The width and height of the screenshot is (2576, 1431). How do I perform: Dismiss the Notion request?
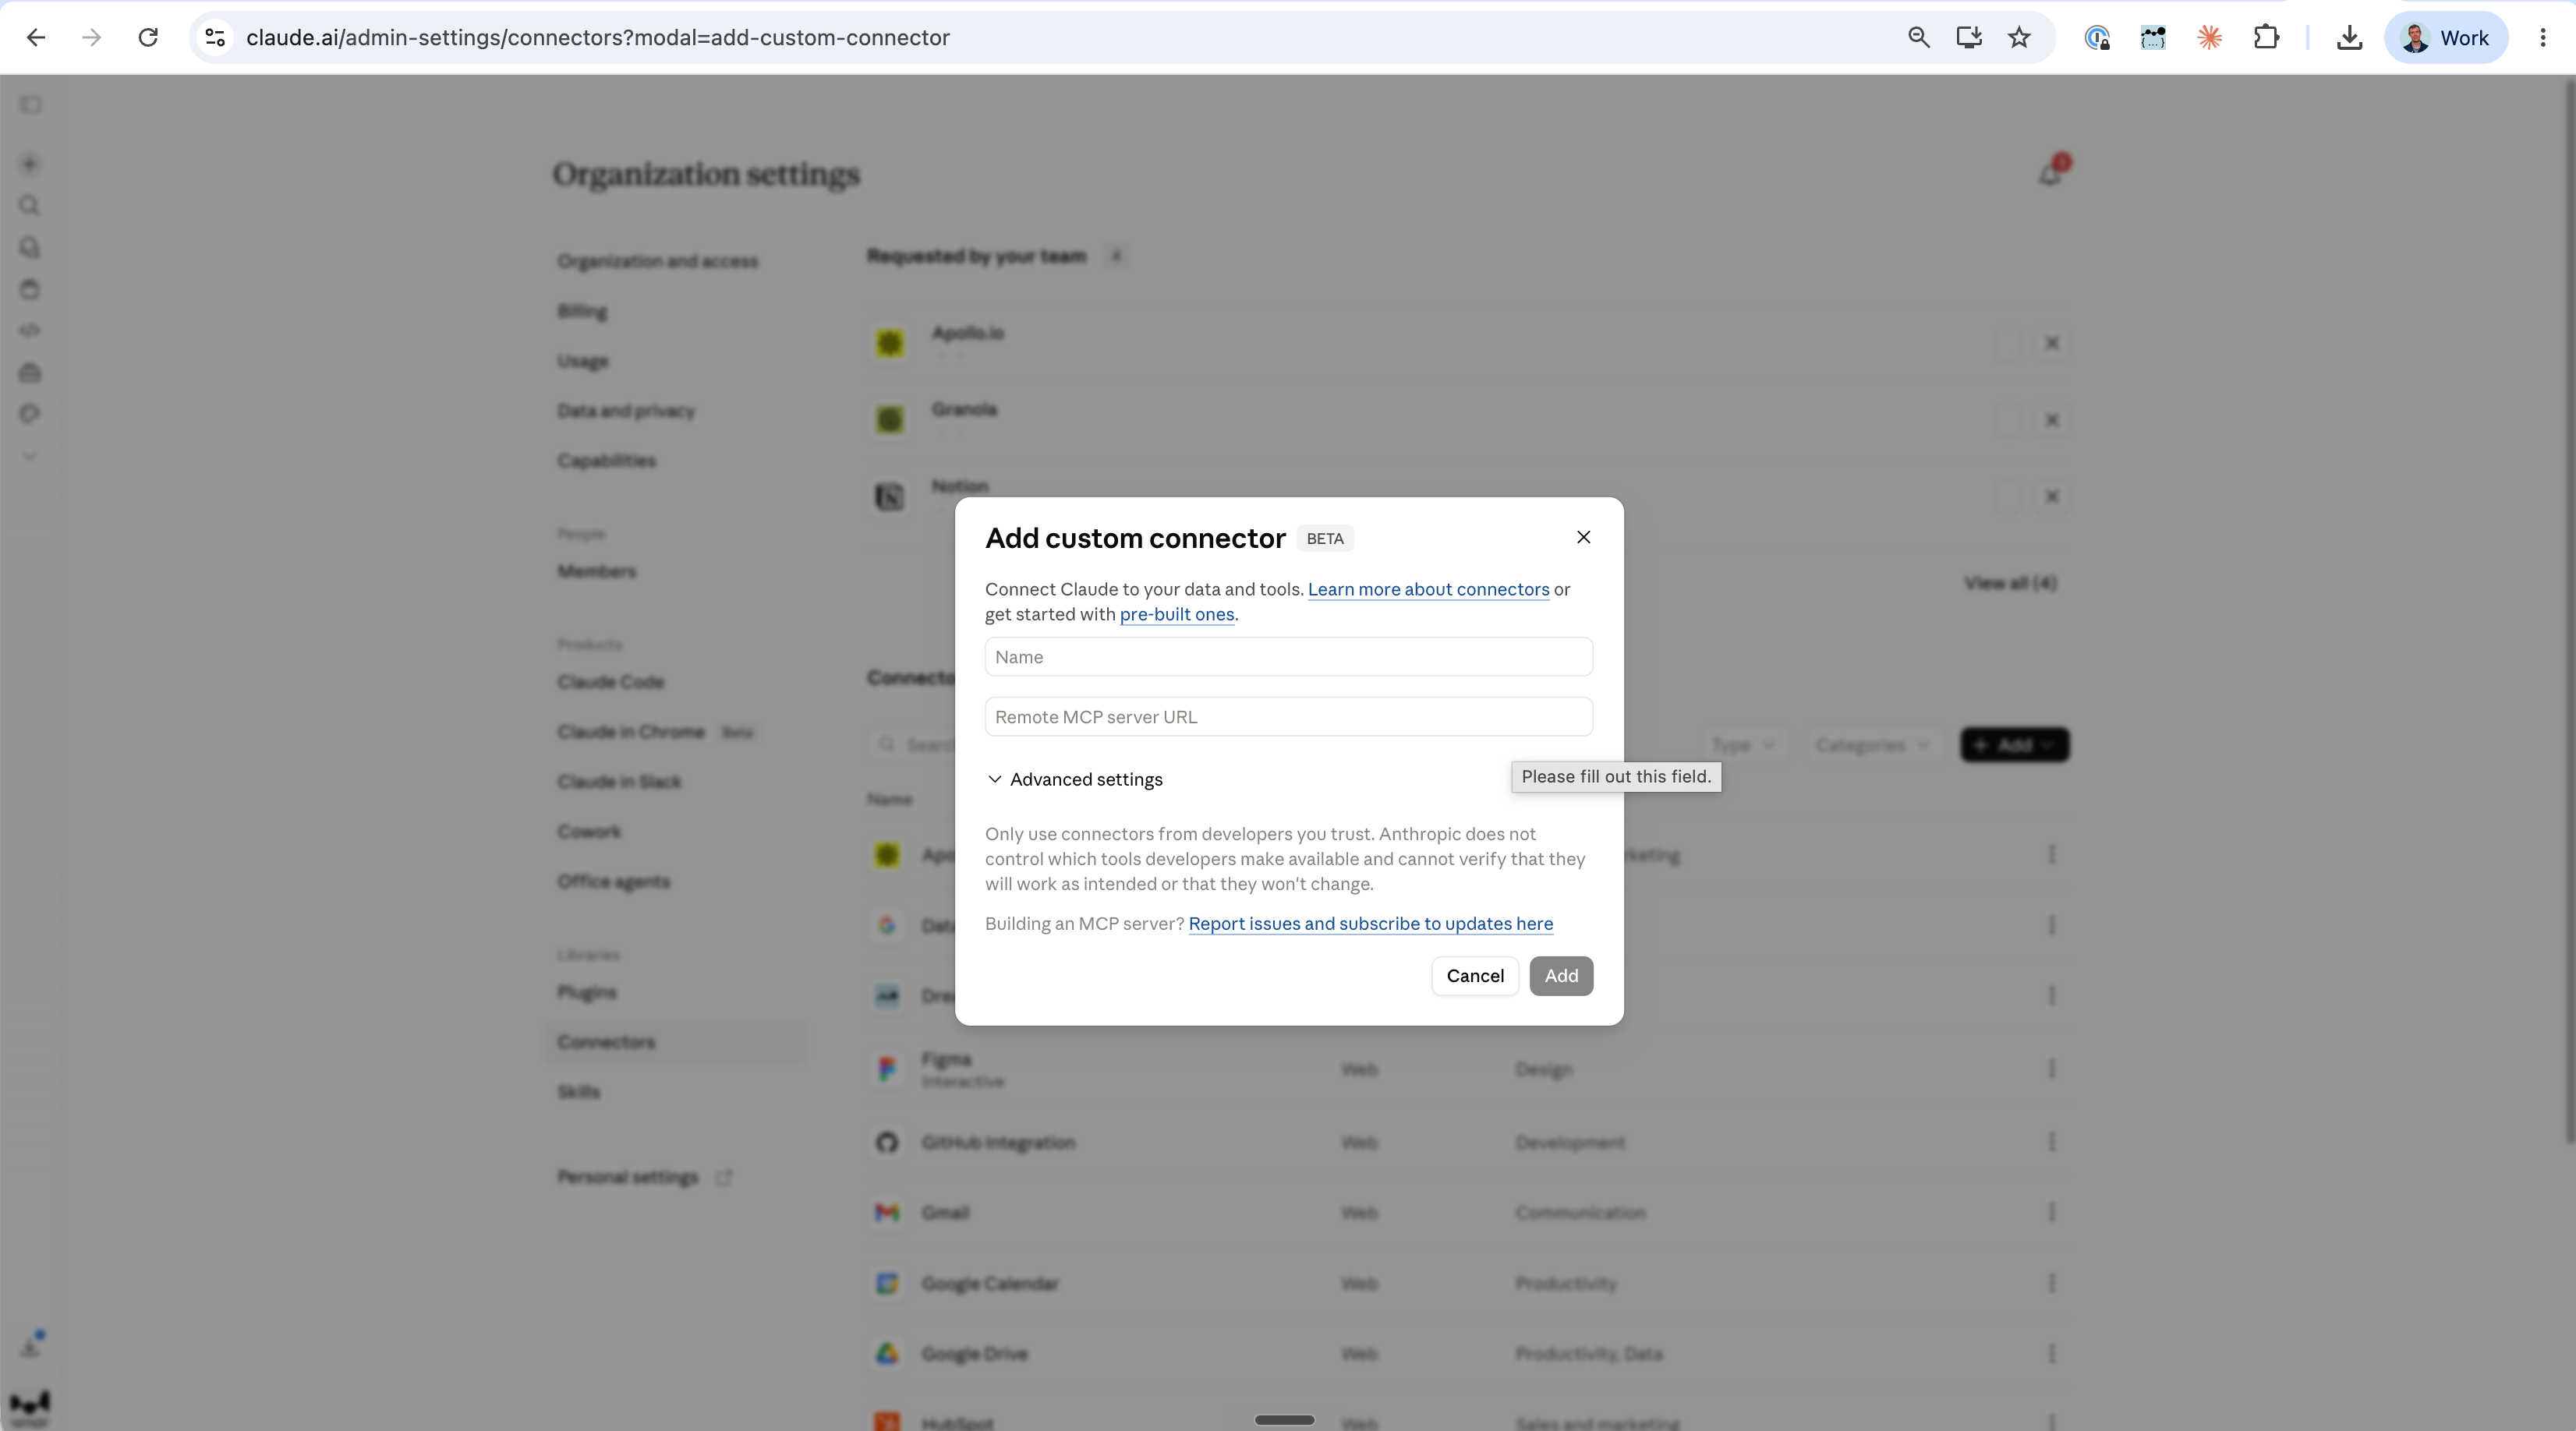2052,497
